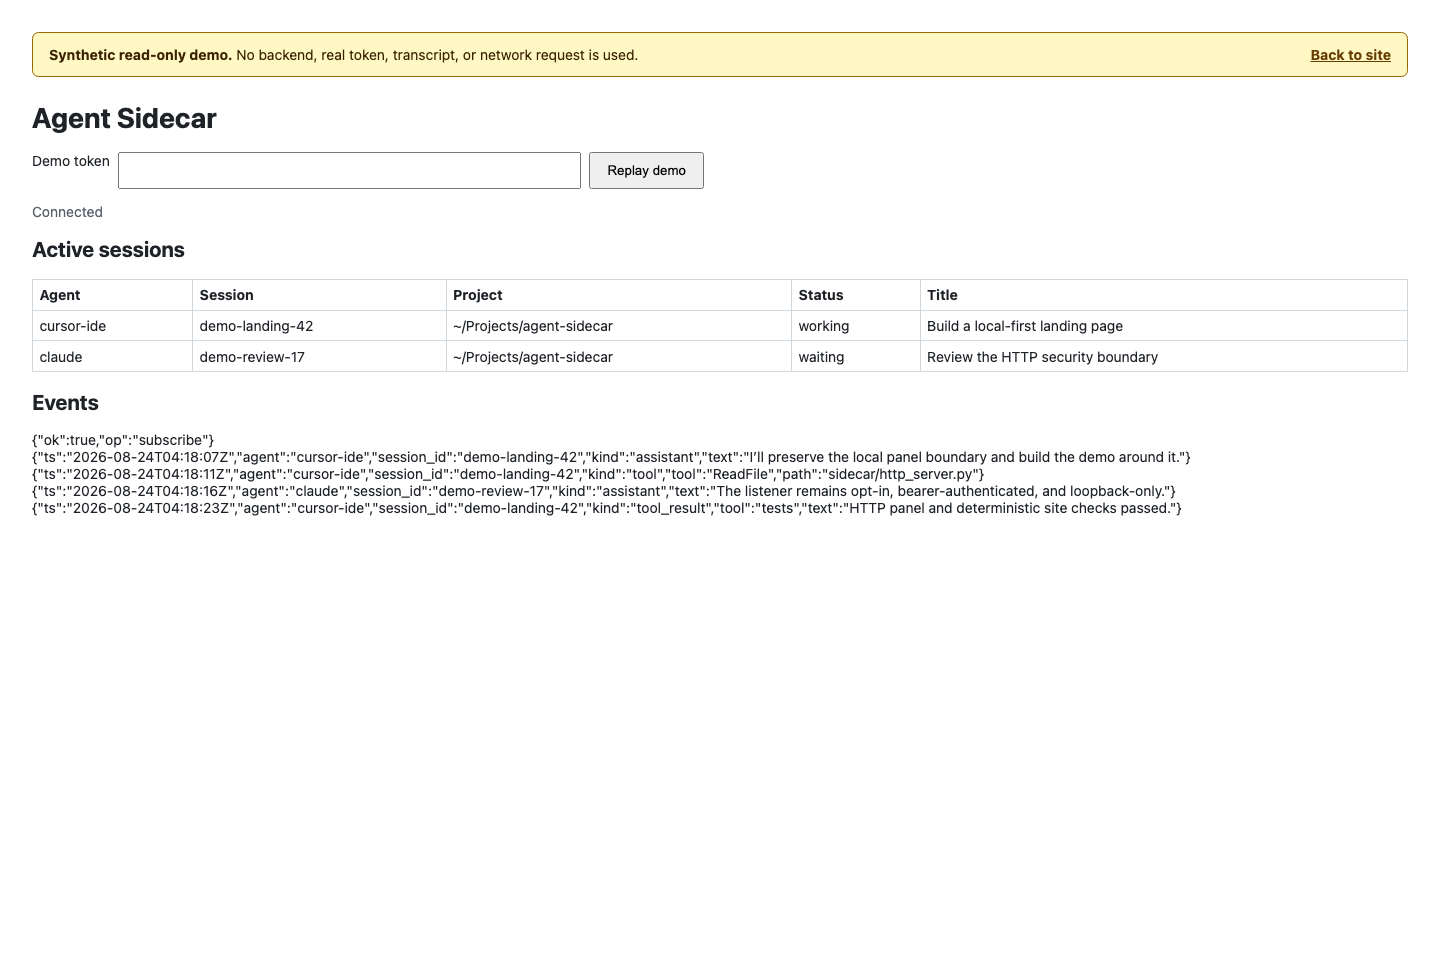Click the Active sessions heading
Viewport: 1440px width, 960px height.
tap(108, 250)
